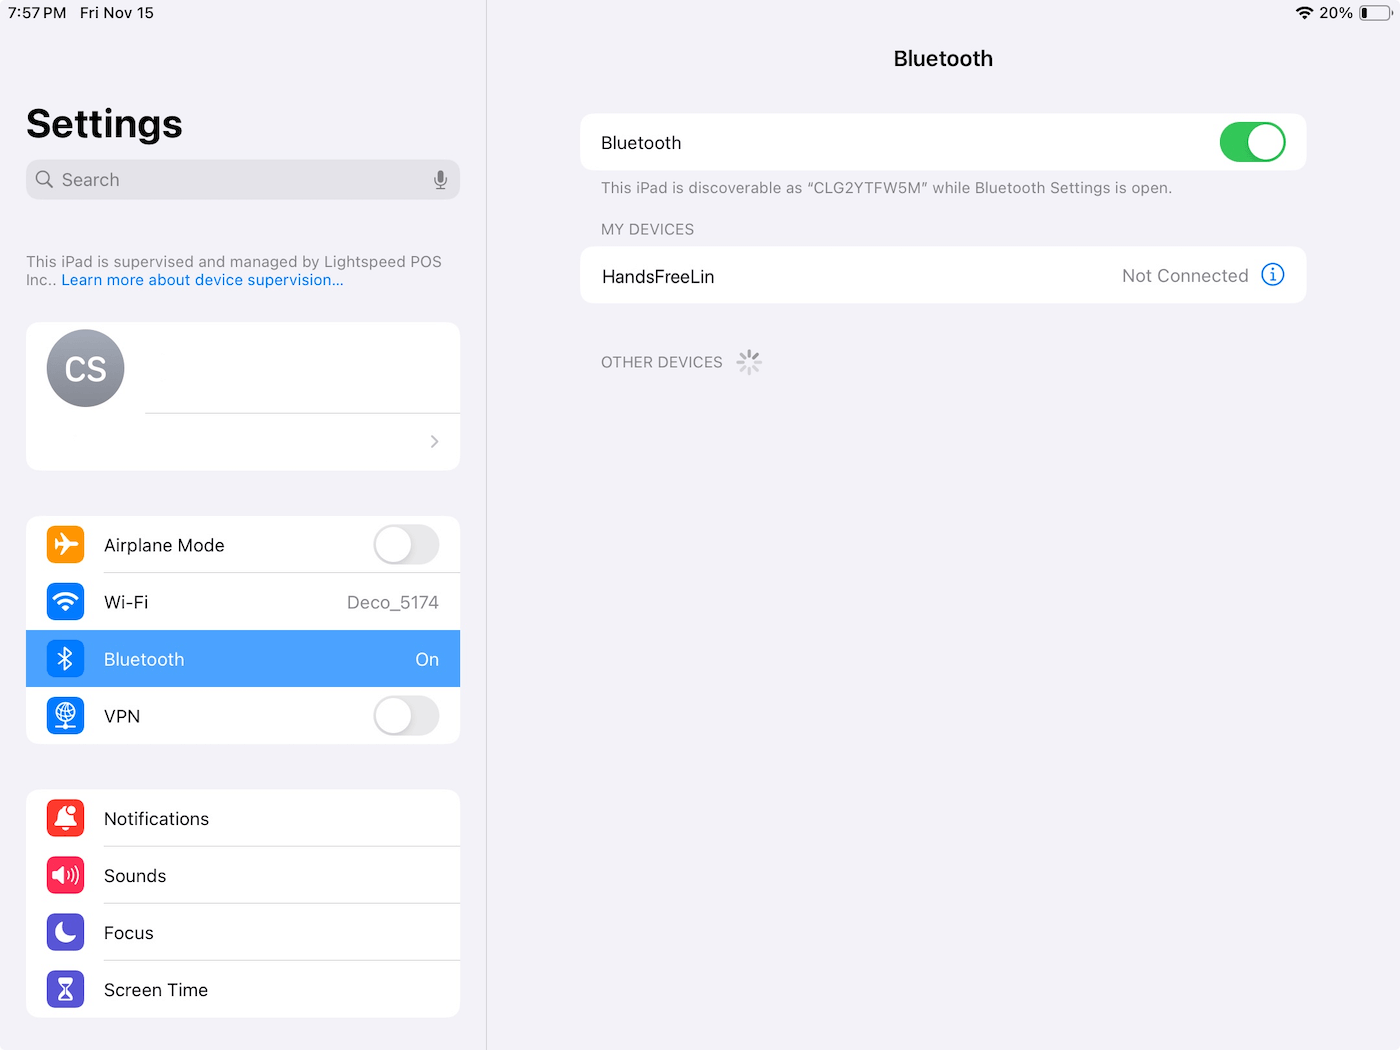Tap the Sounds speaker icon

(x=65, y=875)
